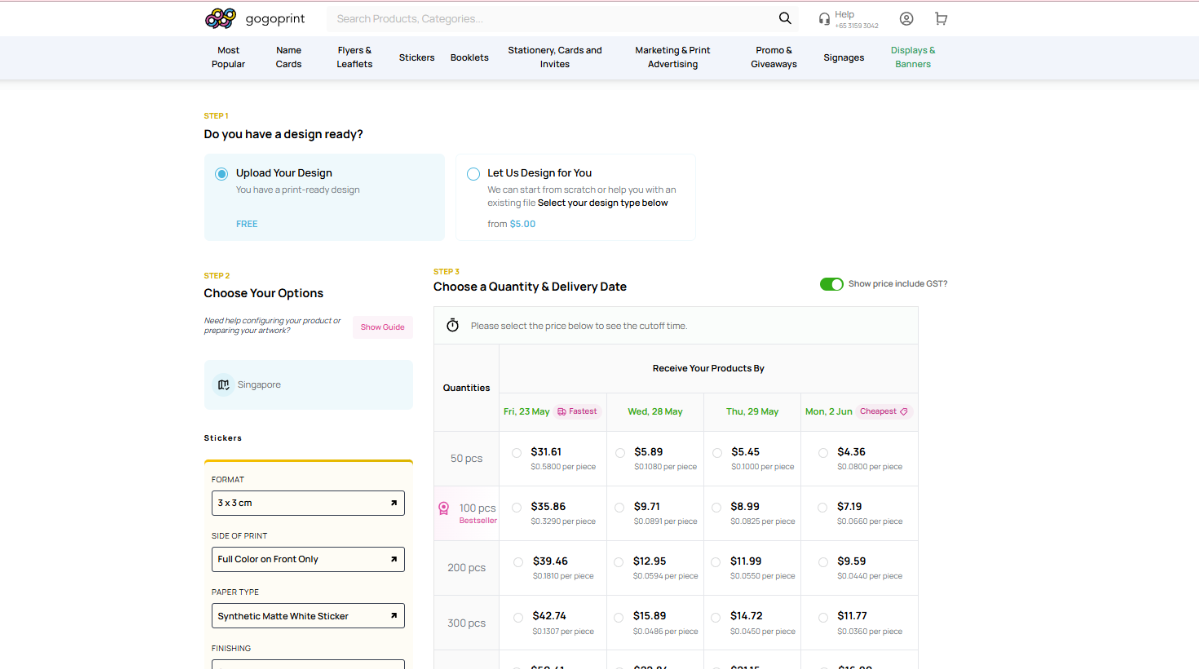Select 50 pcs at $5.45

coord(716,453)
